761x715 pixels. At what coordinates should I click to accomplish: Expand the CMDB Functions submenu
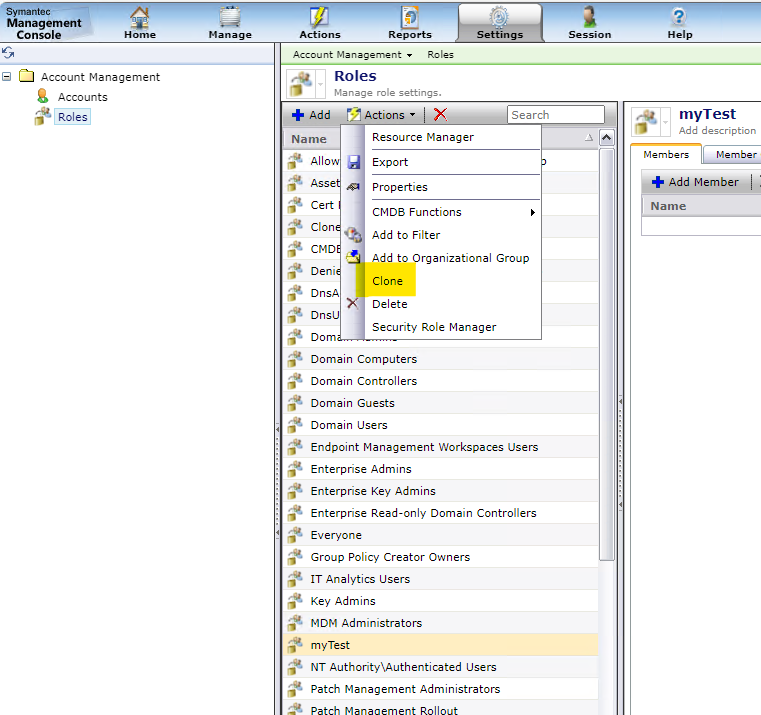[x=454, y=212]
